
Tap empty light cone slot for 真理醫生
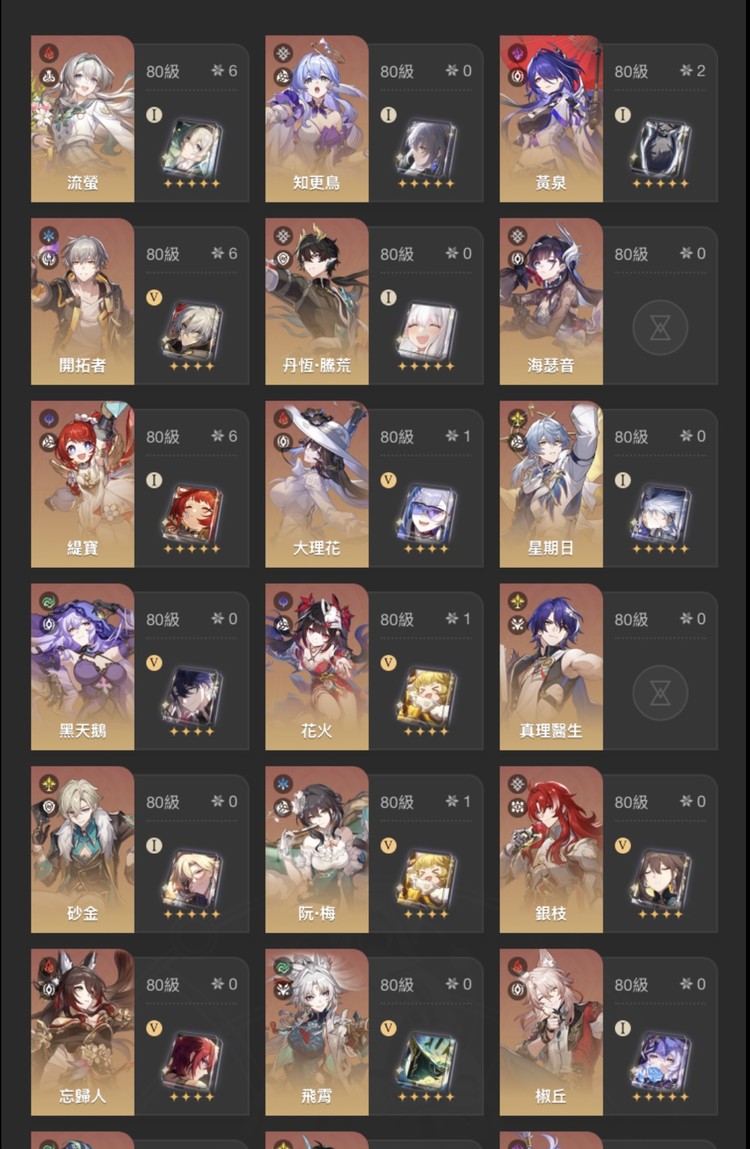[660, 692]
